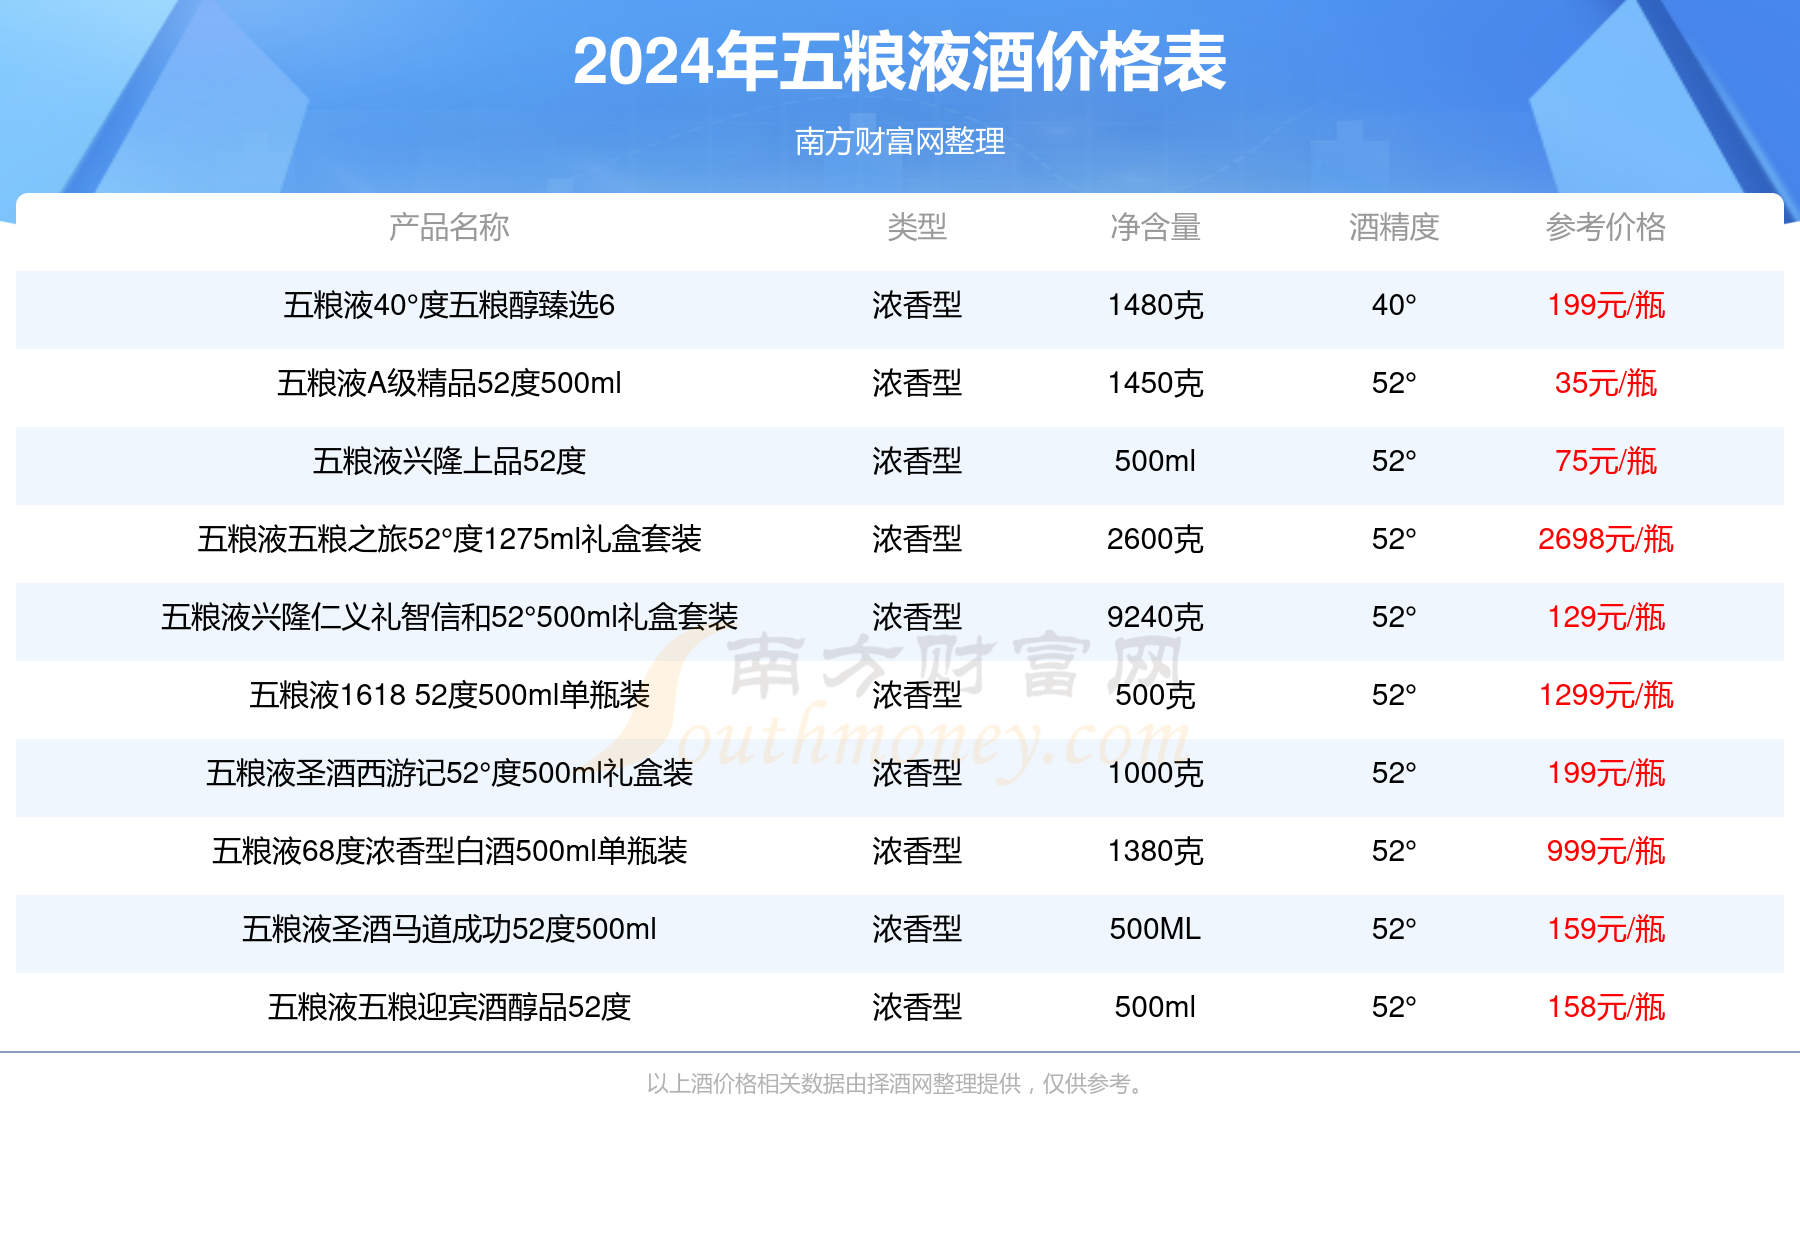Click the title 2024年五粮液酒价格表
This screenshot has height=1250, width=1800.
click(900, 62)
